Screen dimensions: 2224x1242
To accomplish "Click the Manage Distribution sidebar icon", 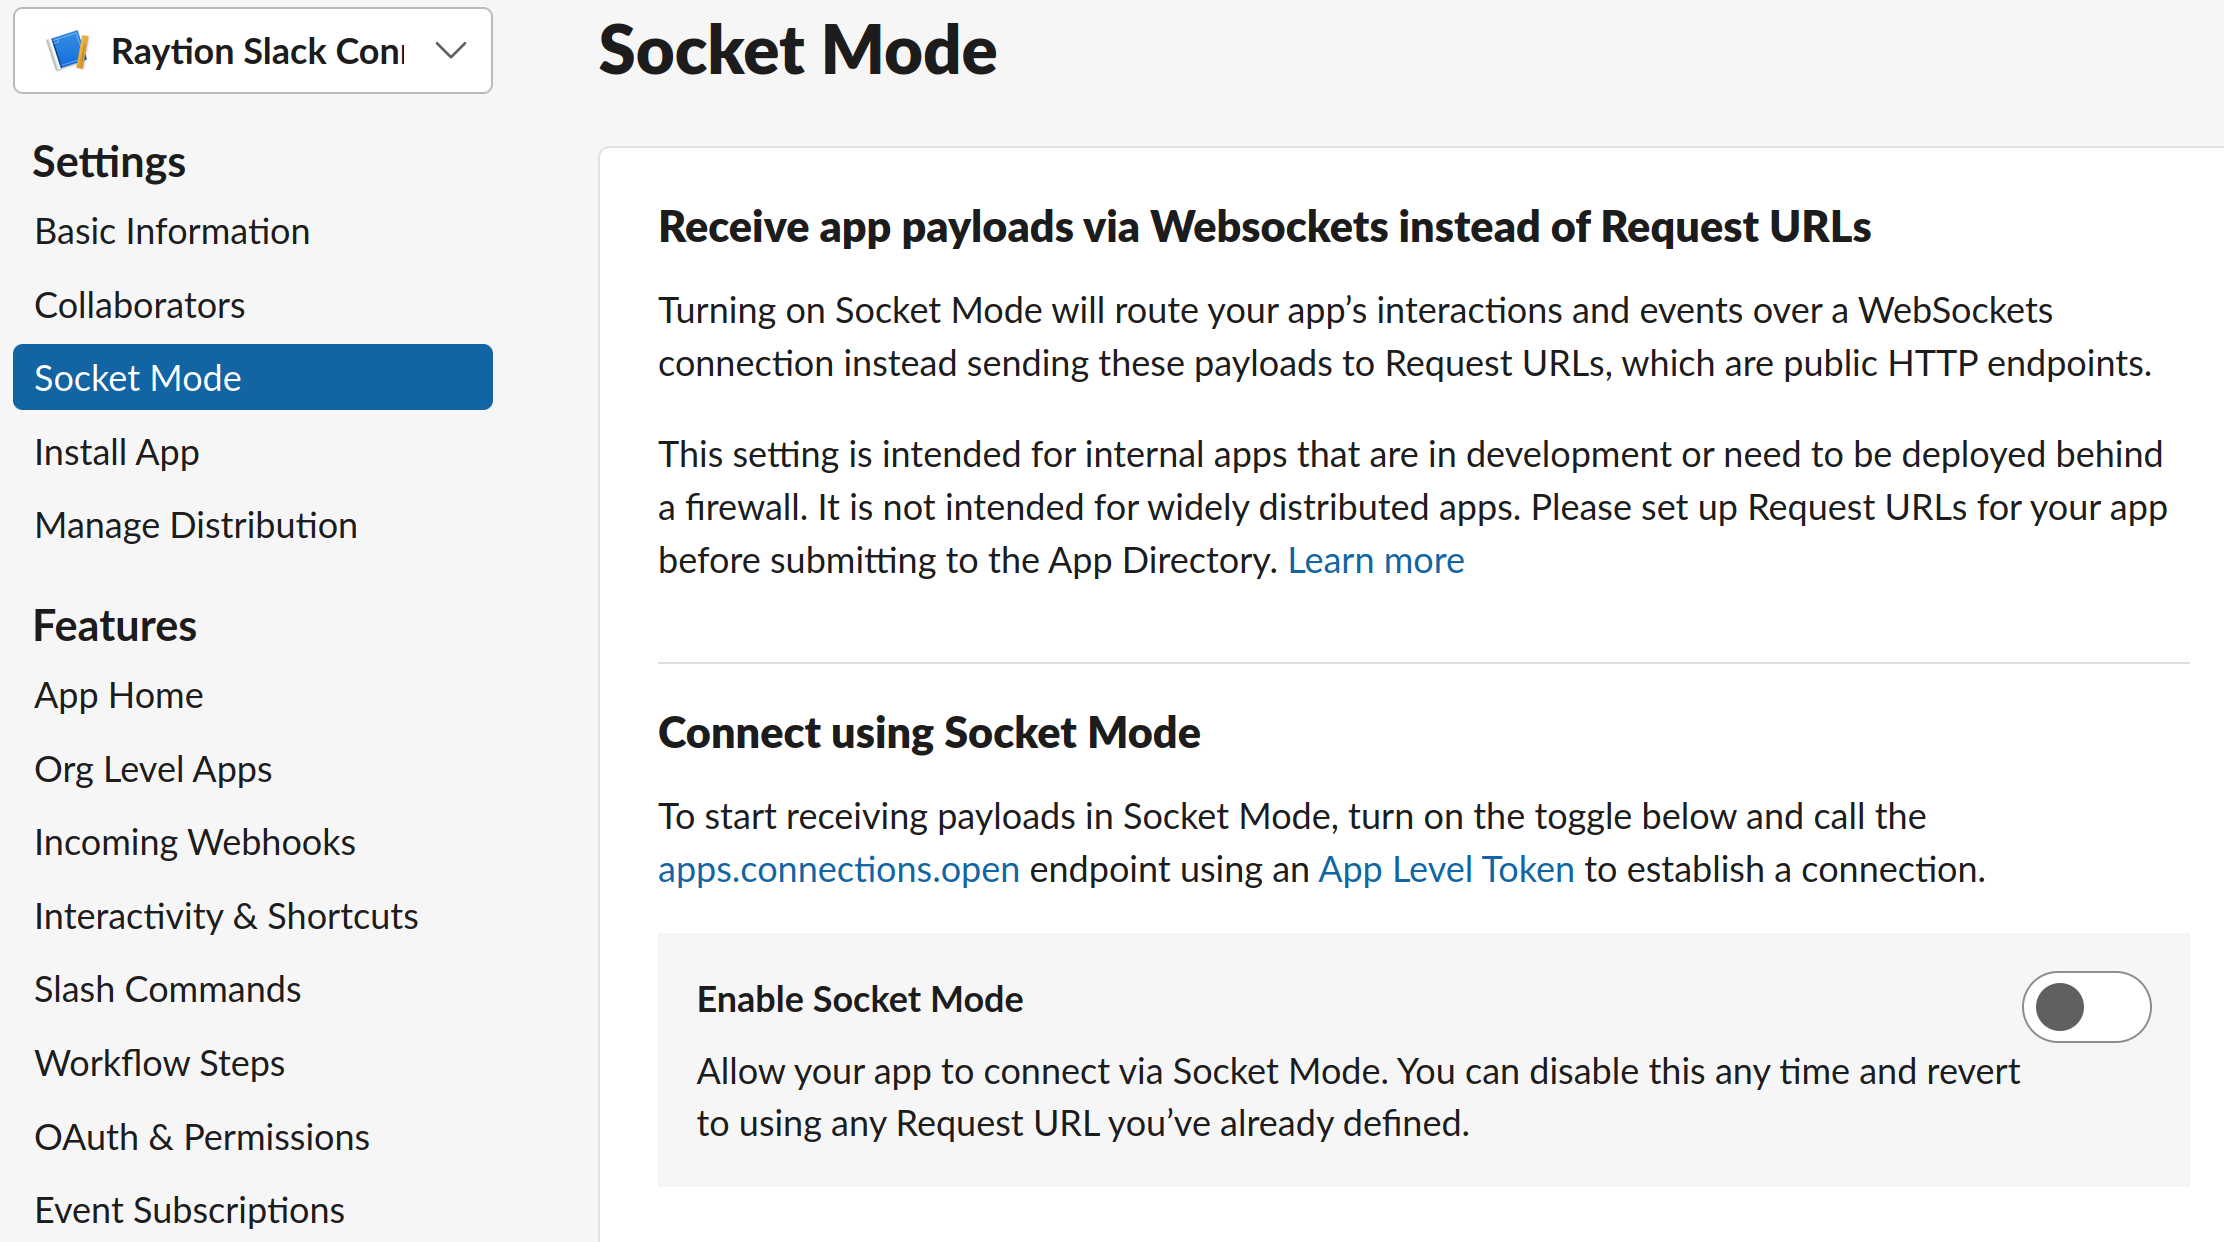I will click(x=194, y=526).
